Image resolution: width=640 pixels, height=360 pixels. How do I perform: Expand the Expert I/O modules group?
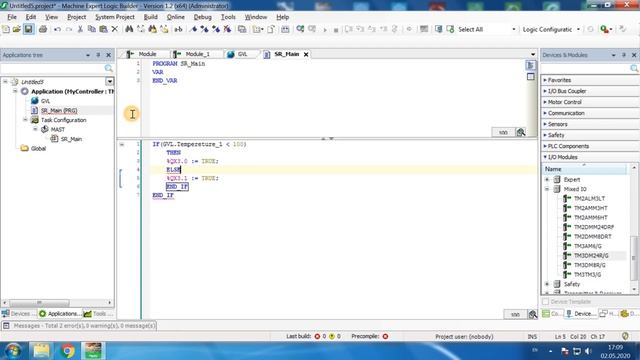tap(547, 180)
